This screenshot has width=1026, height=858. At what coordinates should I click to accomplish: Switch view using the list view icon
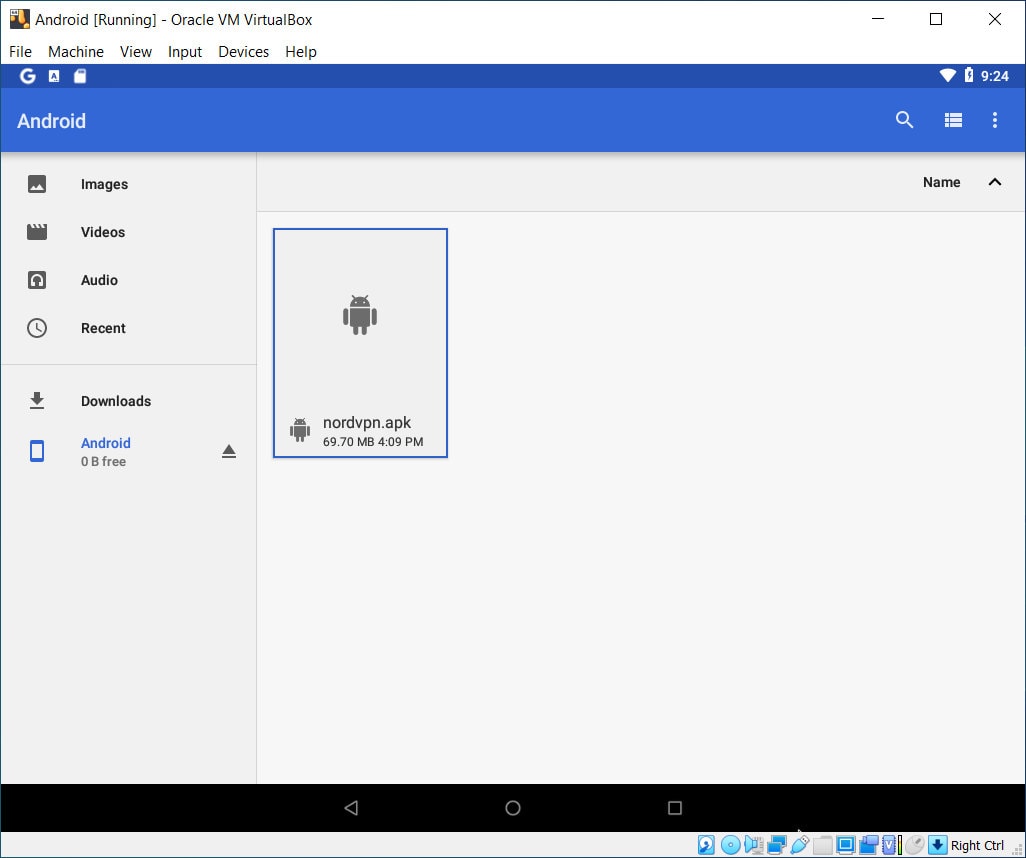click(953, 120)
